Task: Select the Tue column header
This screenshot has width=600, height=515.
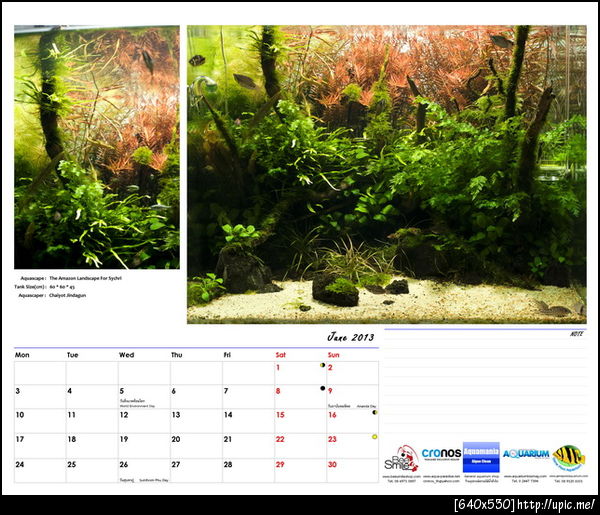Action: [72, 355]
